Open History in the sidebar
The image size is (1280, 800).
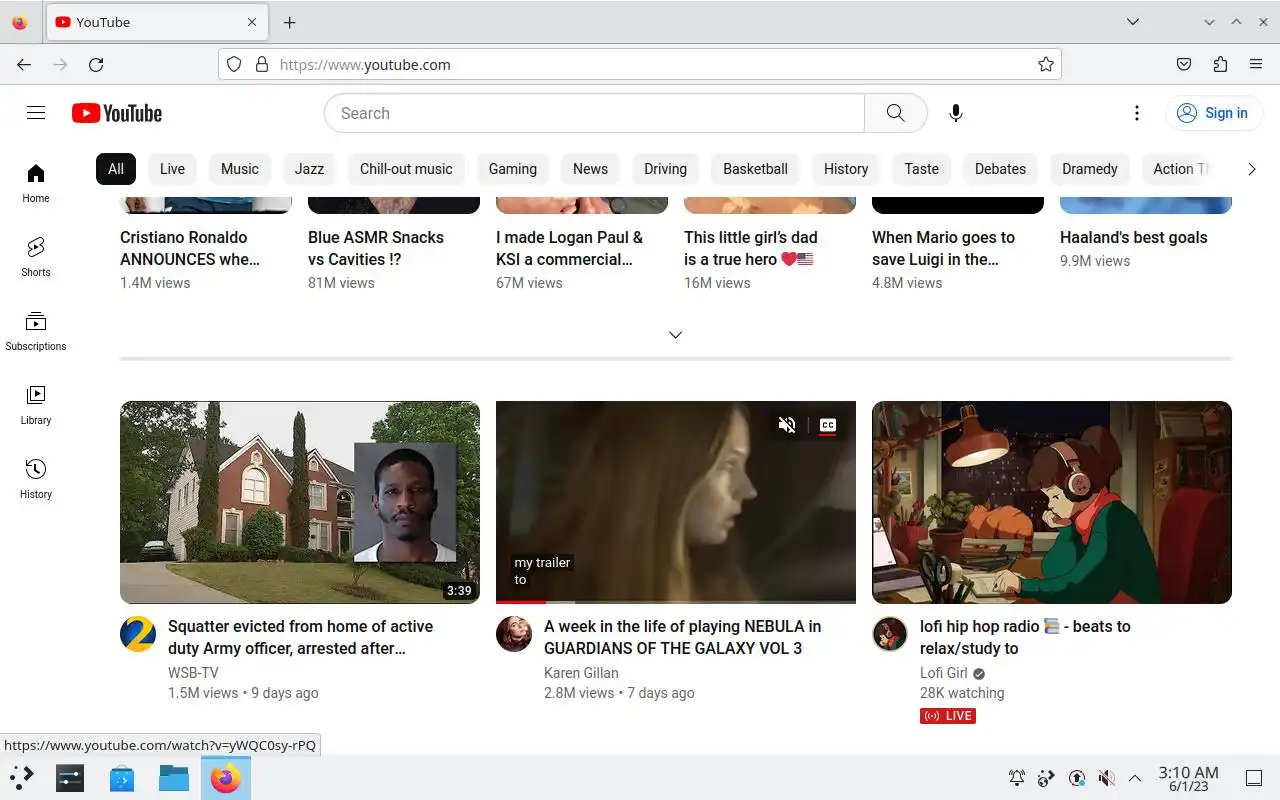tap(36, 479)
